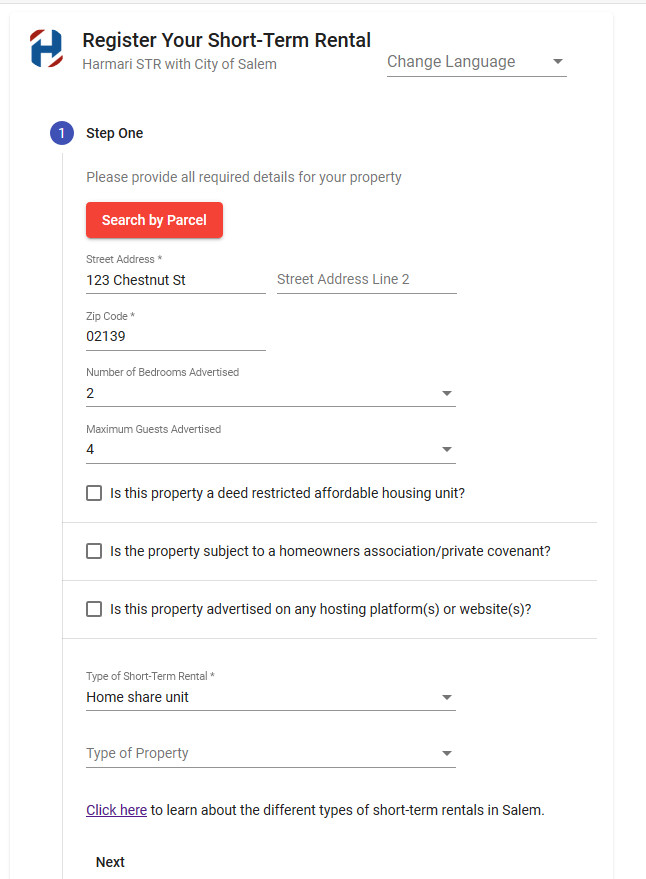The image size is (646, 879).
Task: Click the Bedrooms Advertised dropdown arrow
Action: 446,393
